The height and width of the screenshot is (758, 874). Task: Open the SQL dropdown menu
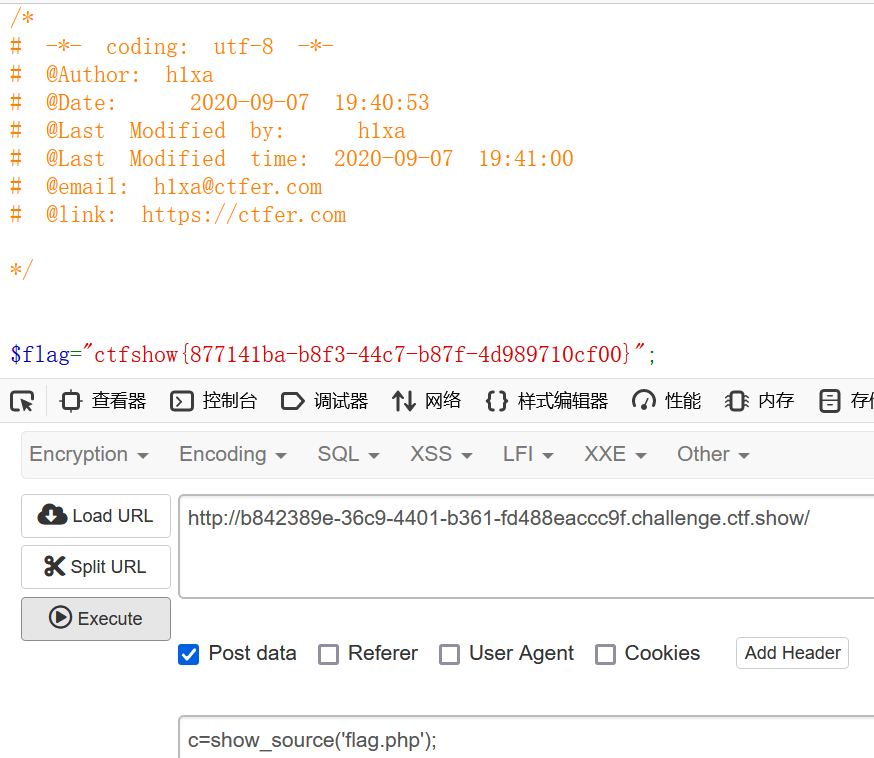click(x=348, y=454)
